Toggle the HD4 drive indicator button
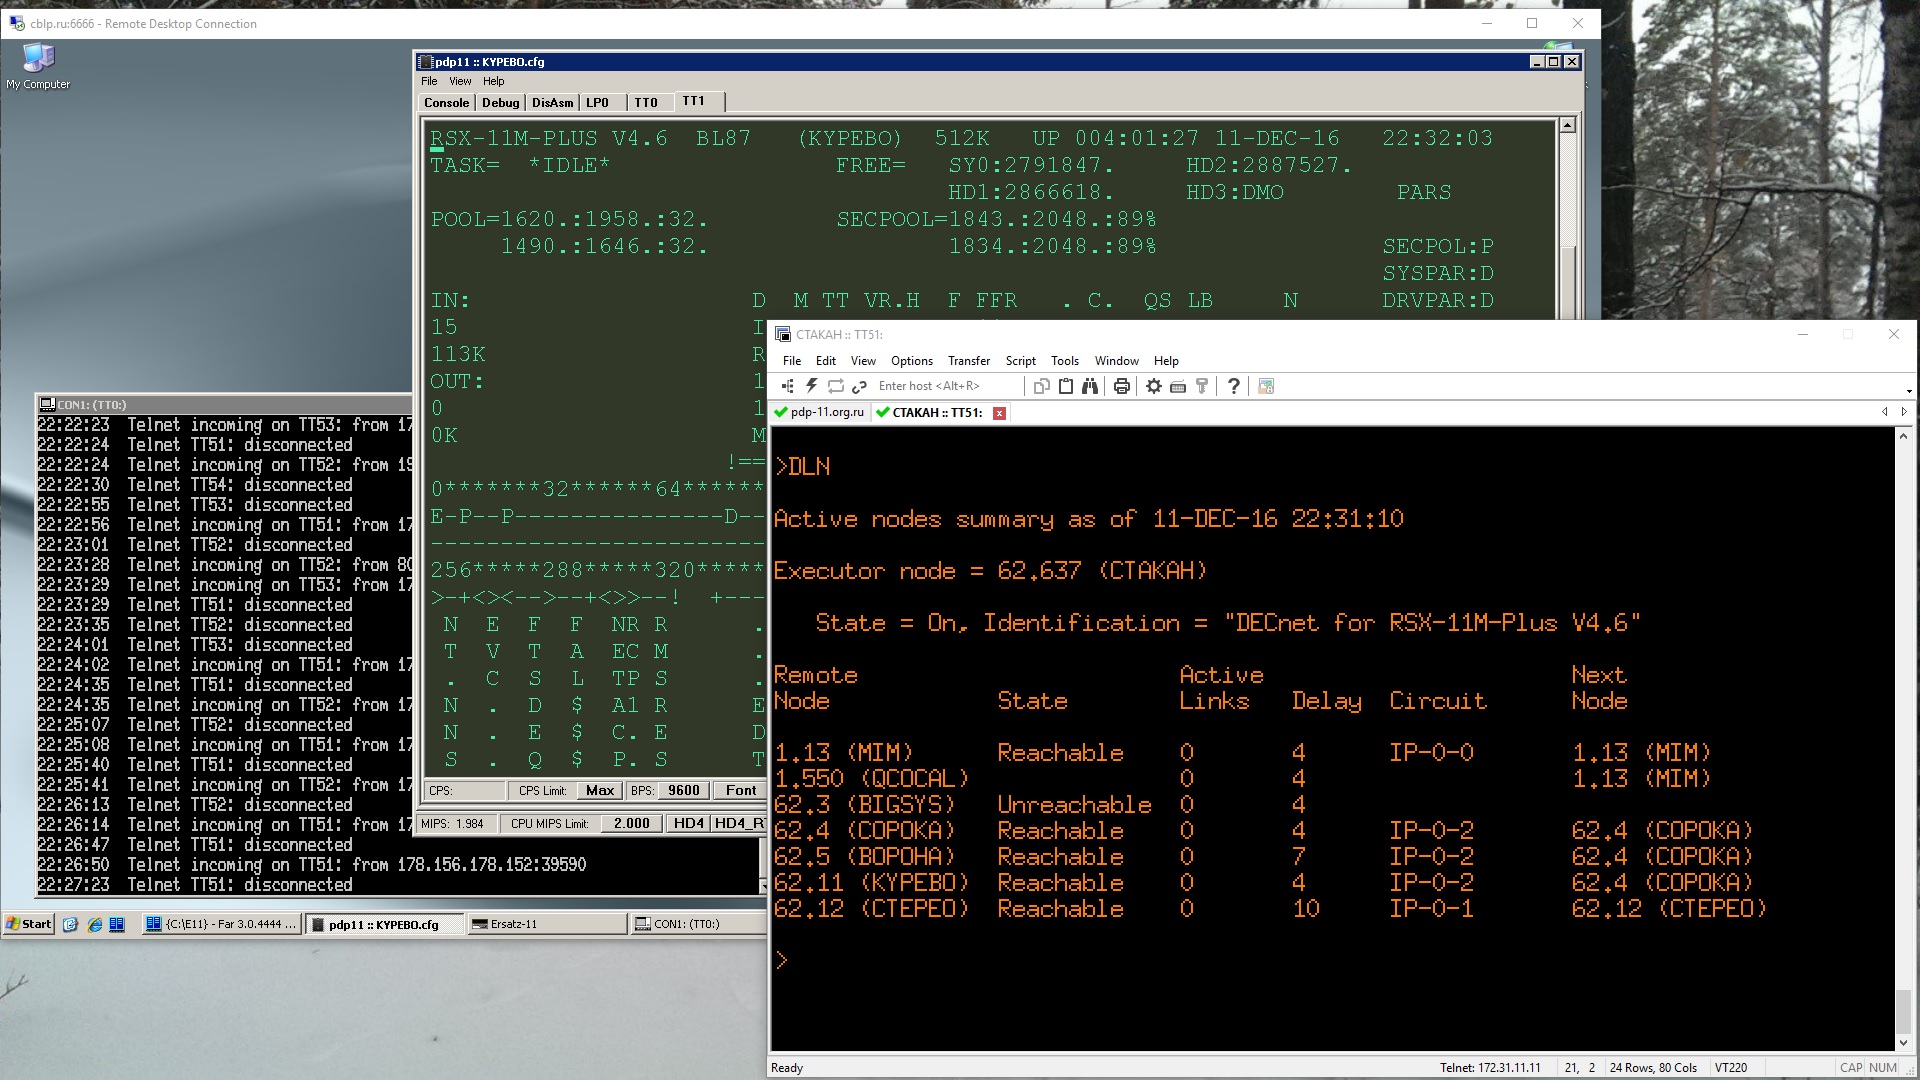This screenshot has height=1080, width=1920. [x=688, y=823]
